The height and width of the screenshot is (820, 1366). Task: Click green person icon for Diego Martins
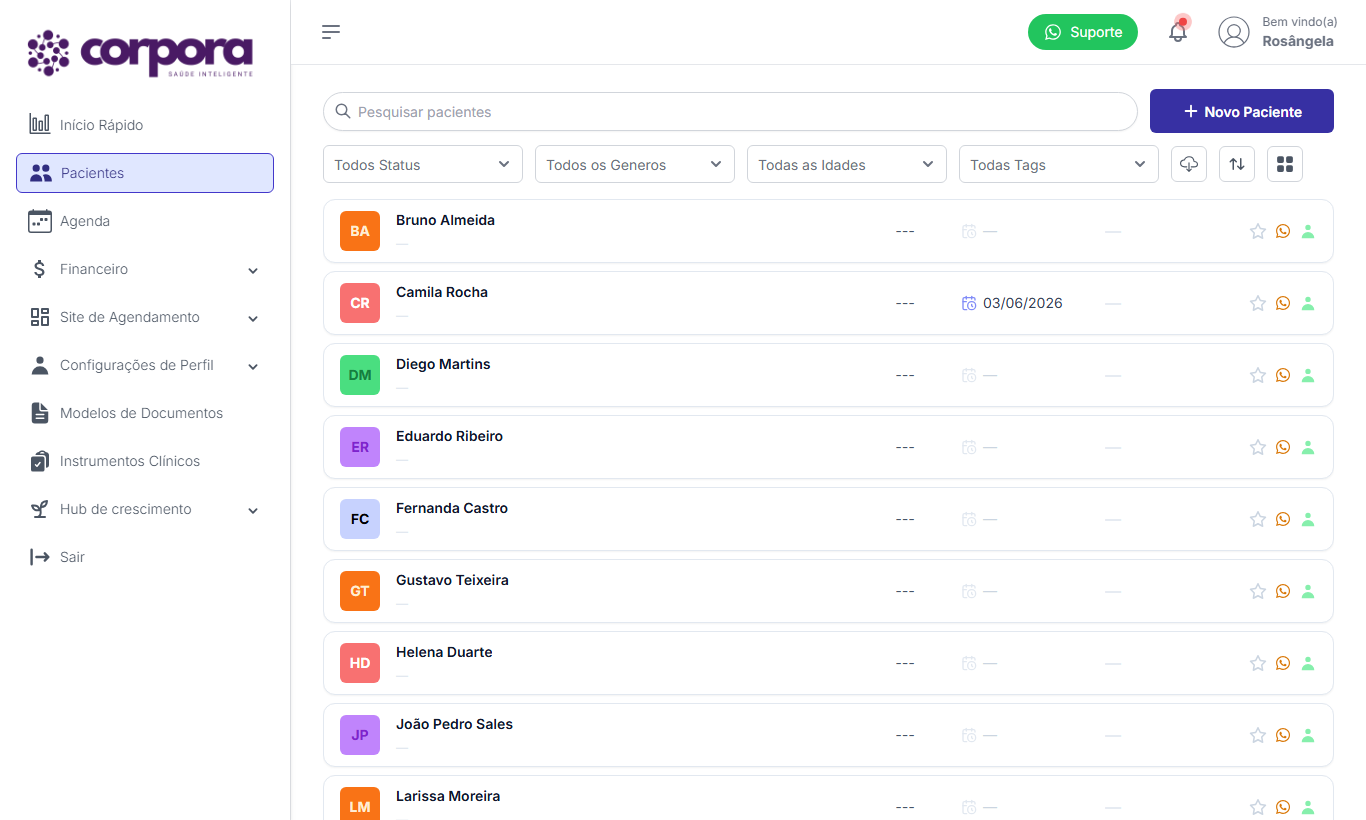[1308, 375]
